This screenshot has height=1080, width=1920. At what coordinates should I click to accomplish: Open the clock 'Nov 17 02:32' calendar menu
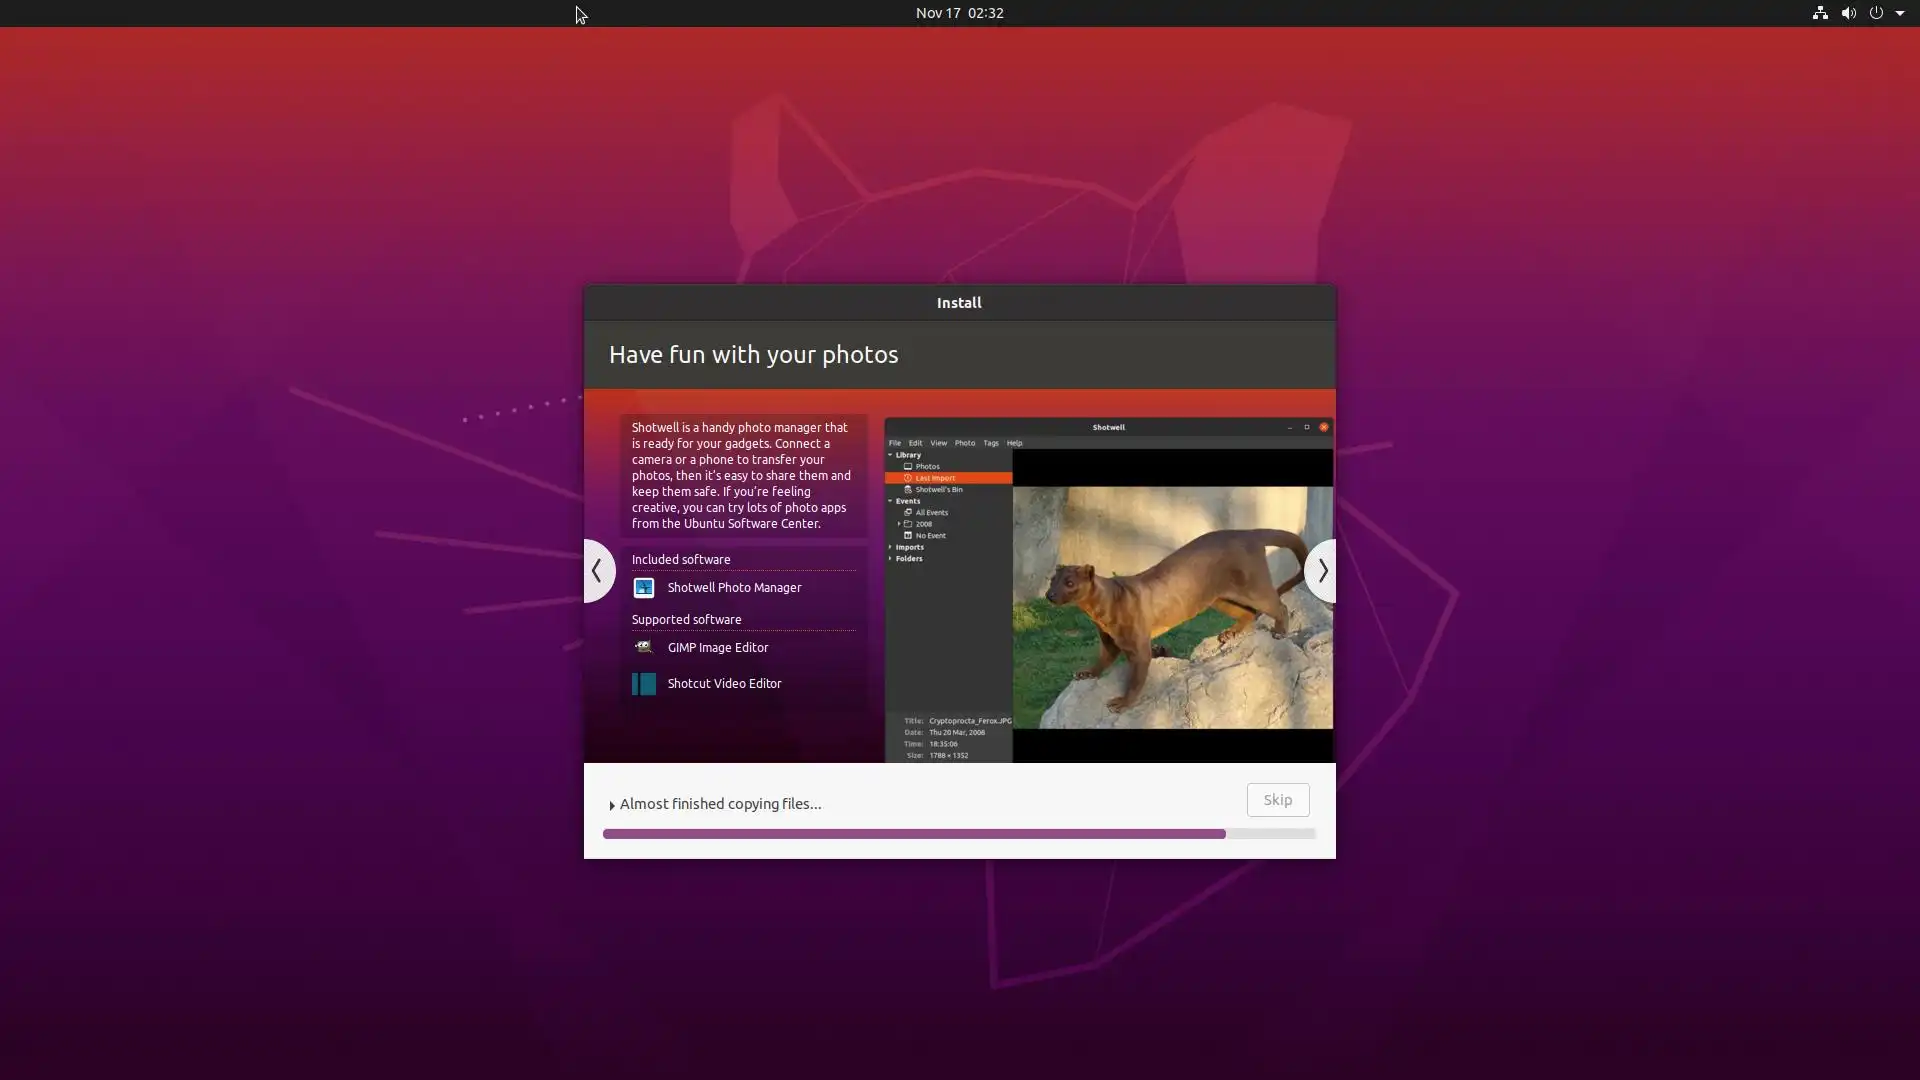959,13
